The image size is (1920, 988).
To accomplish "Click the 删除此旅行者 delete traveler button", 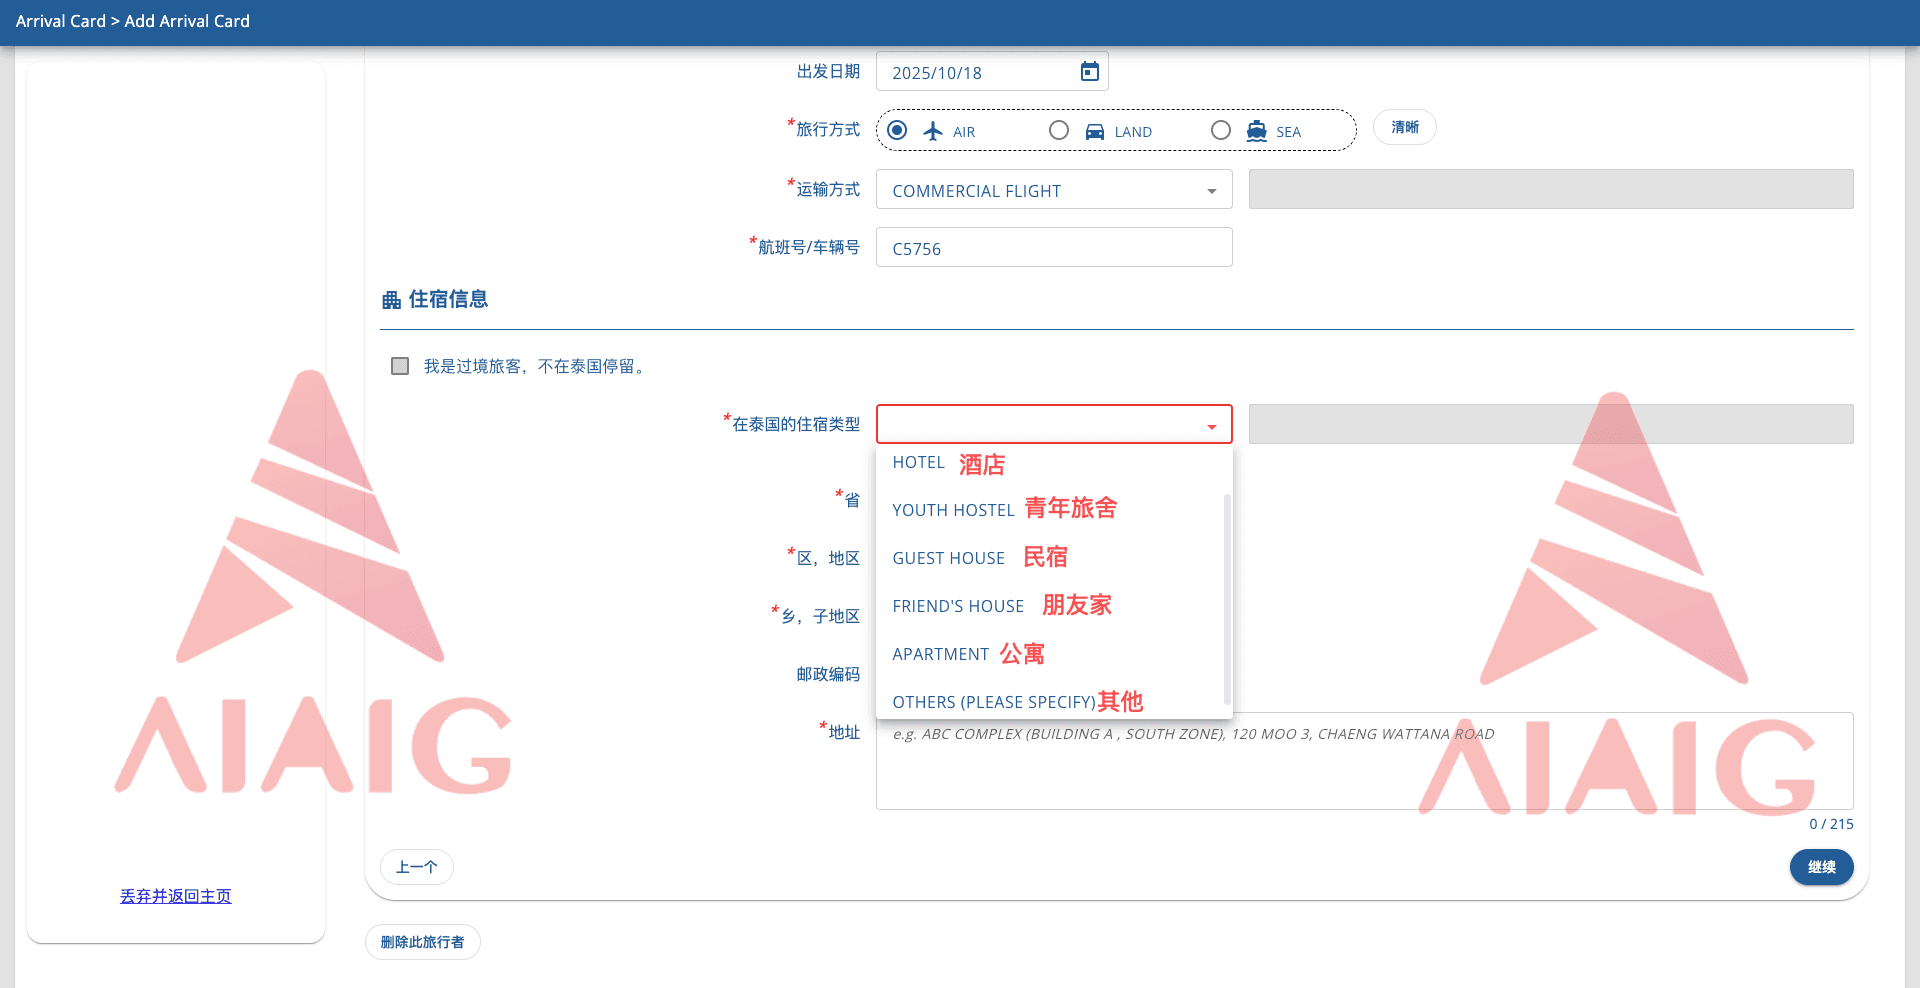I will (422, 942).
